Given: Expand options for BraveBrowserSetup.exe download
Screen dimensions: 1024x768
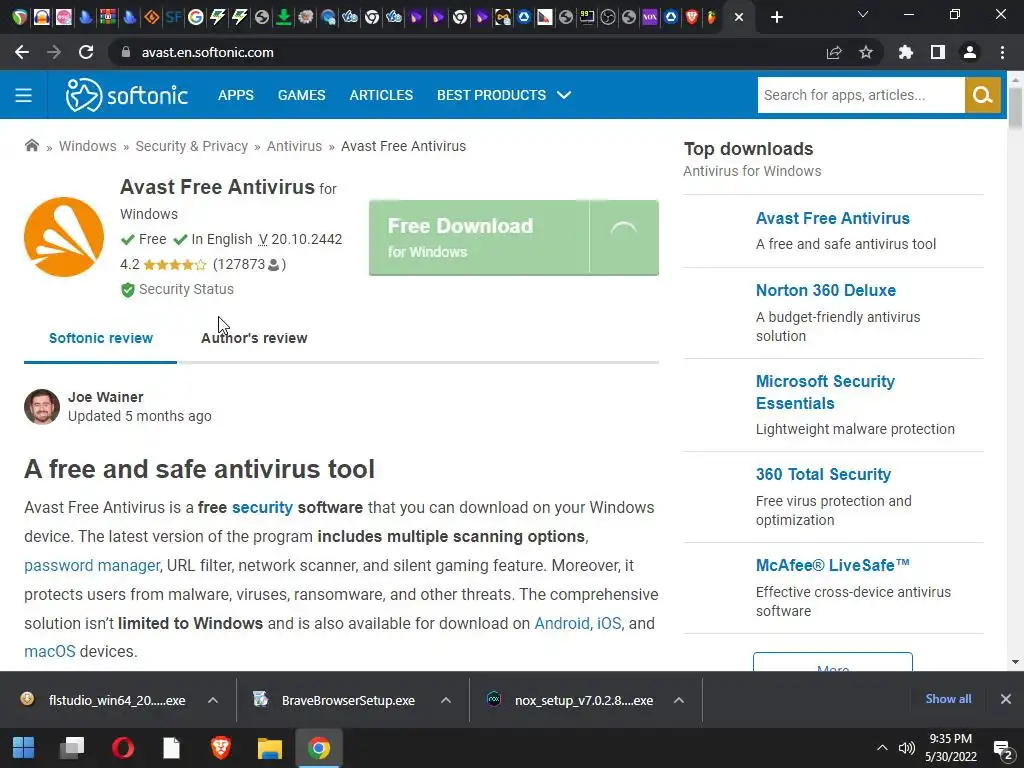Looking at the screenshot, I should tap(446, 700).
